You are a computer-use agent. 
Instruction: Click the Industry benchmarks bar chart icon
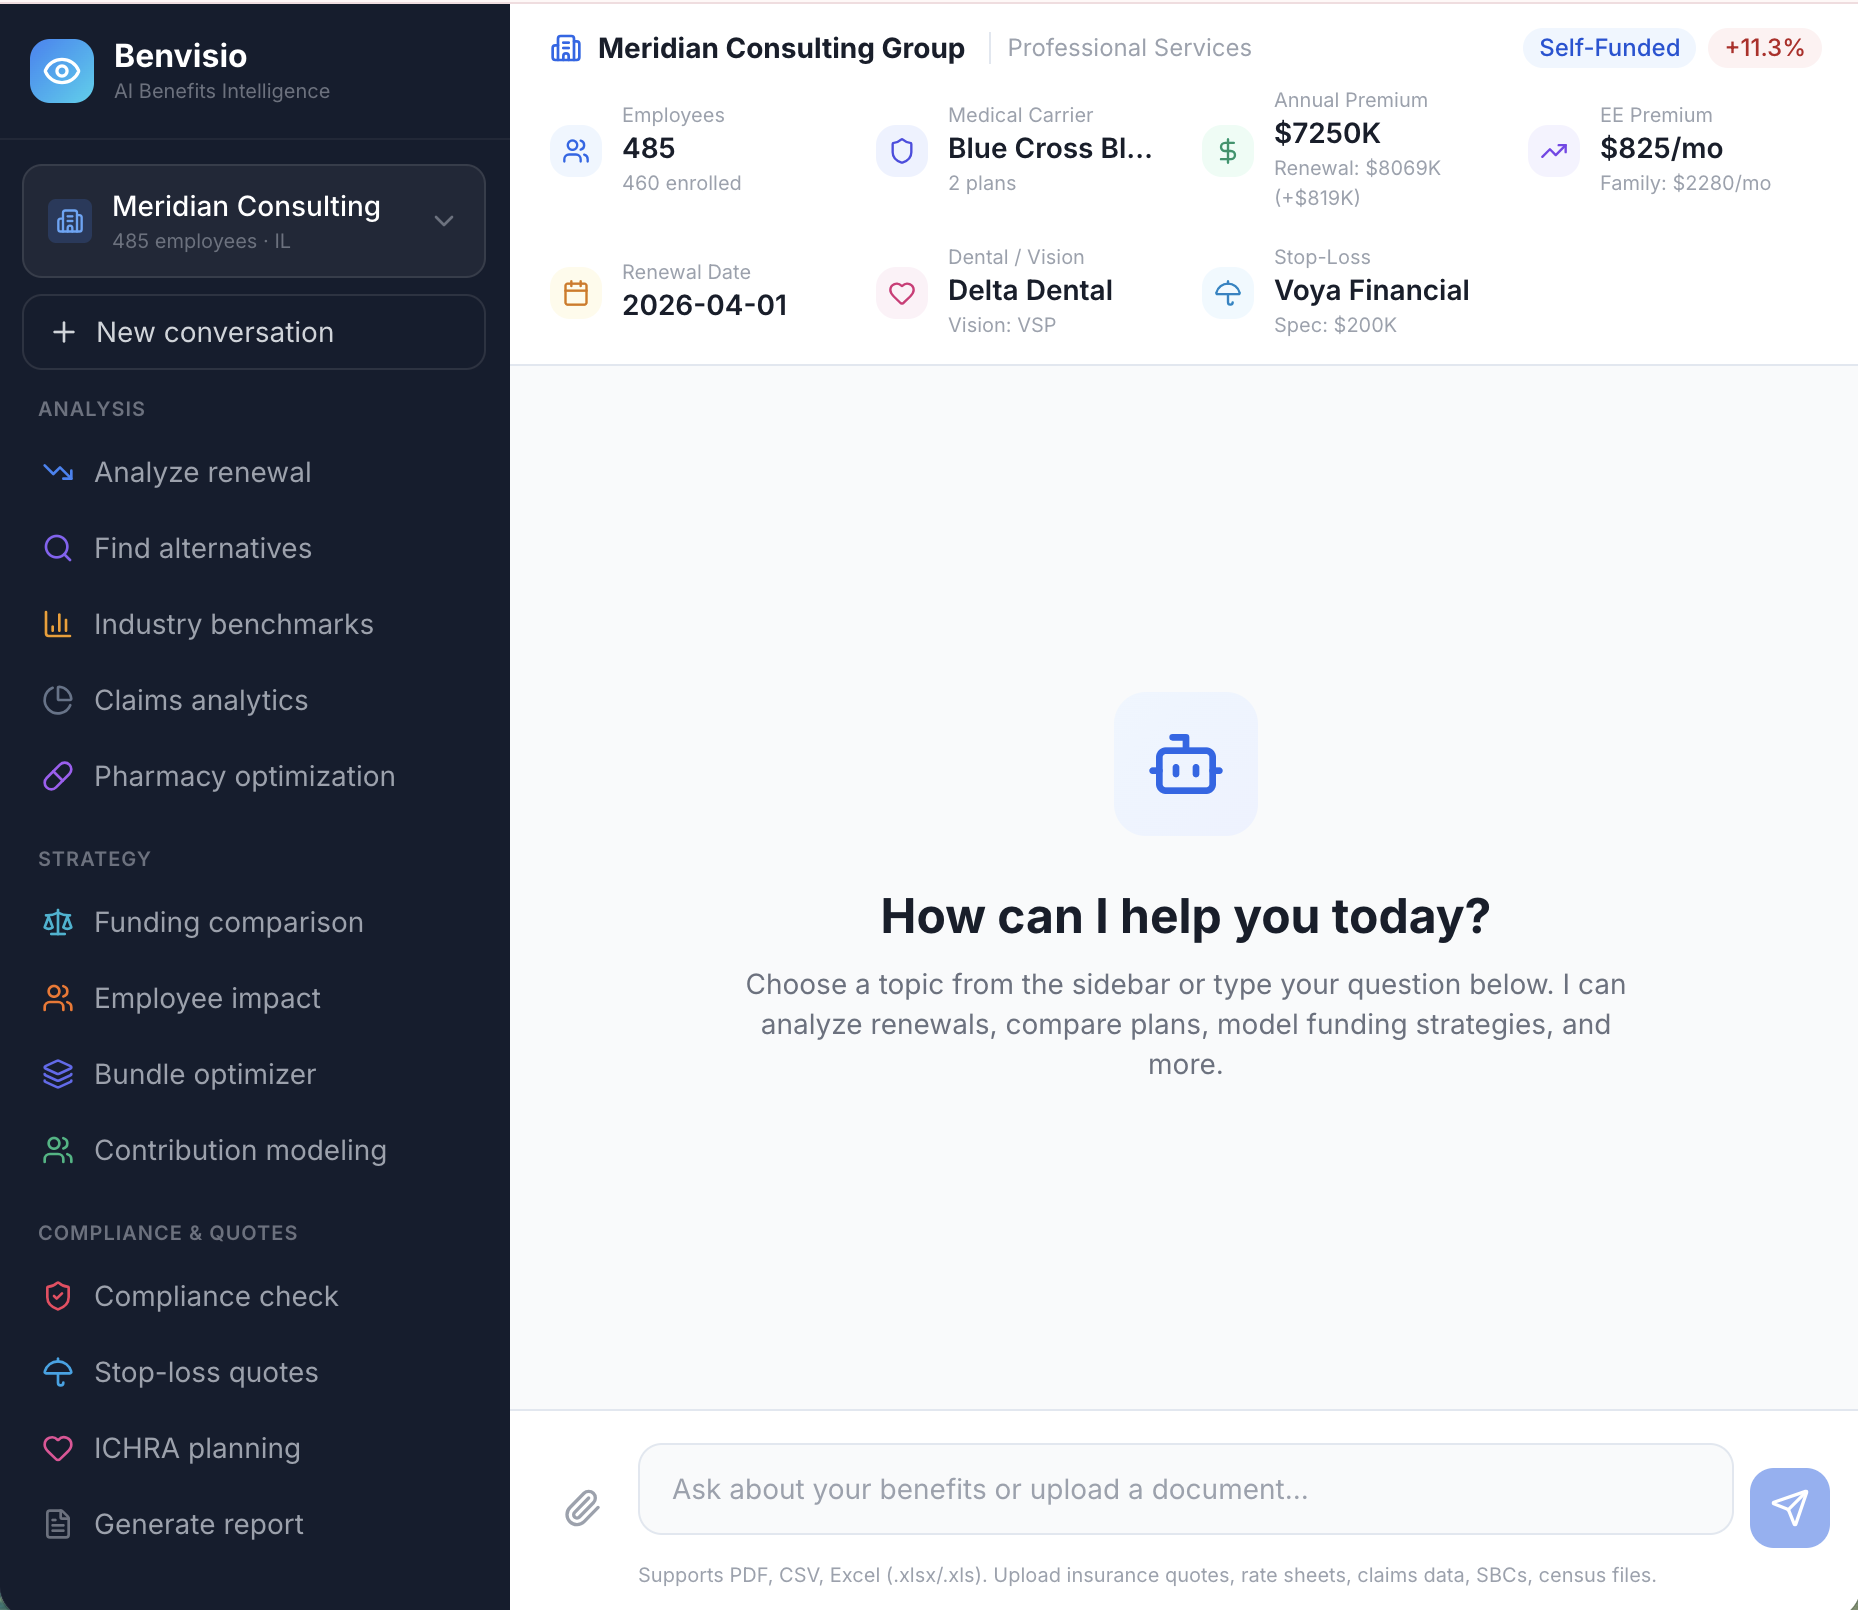click(58, 624)
